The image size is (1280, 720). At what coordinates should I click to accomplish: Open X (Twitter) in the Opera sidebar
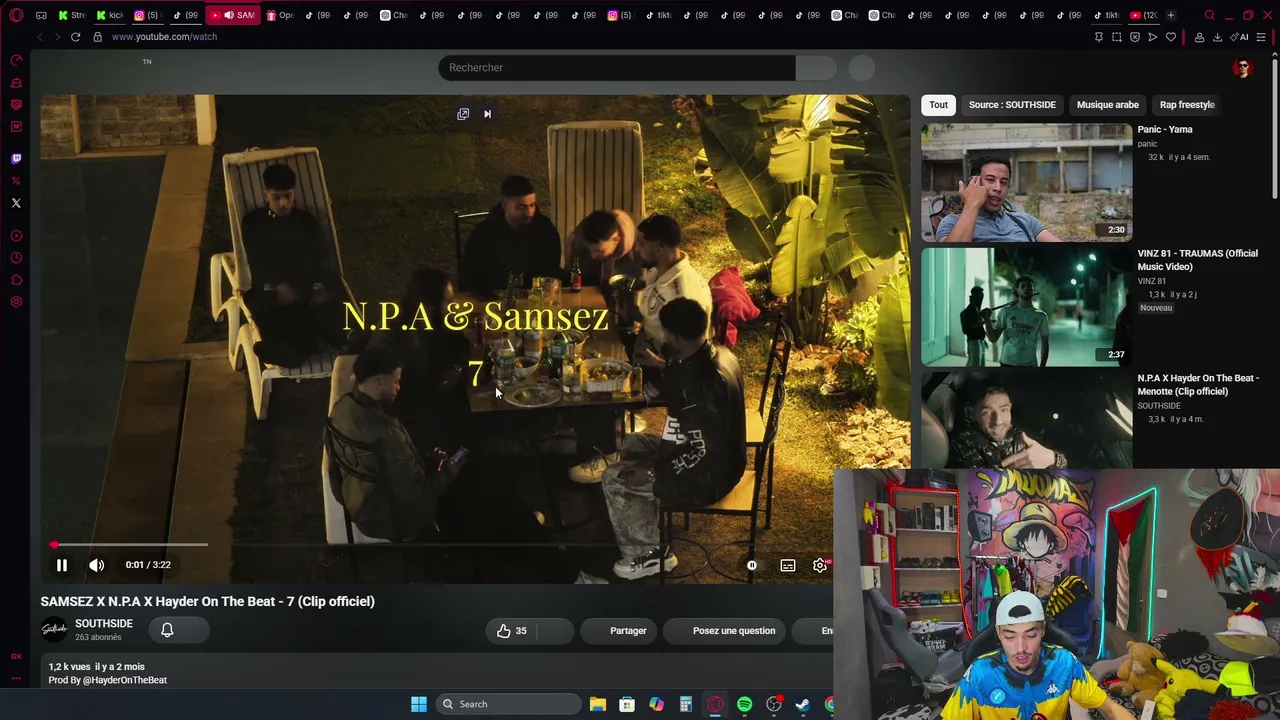(16, 203)
